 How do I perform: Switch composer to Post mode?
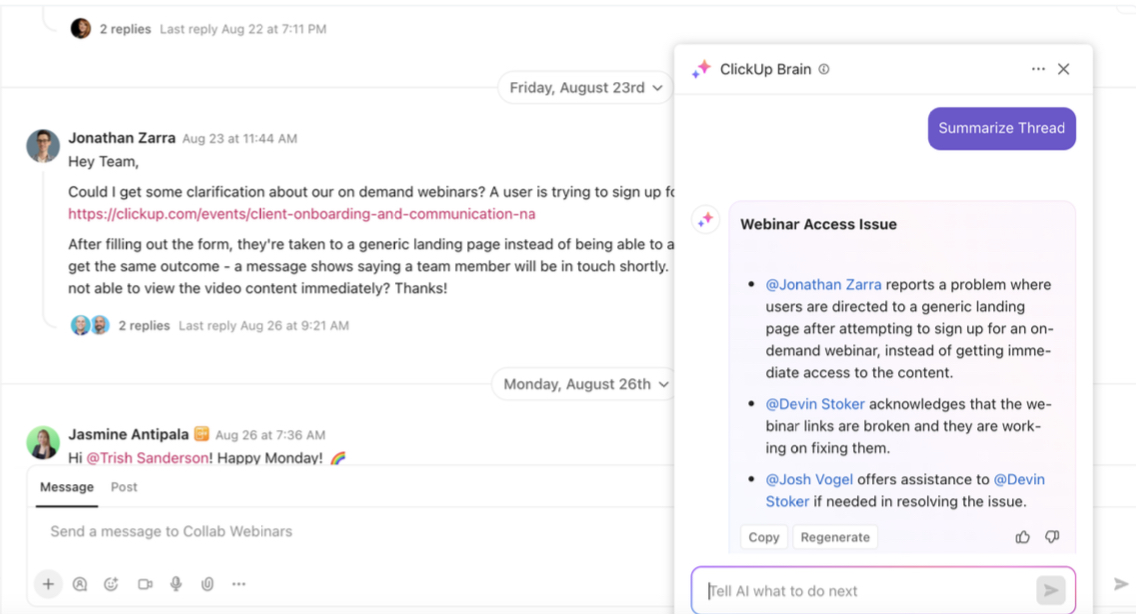[x=124, y=487]
